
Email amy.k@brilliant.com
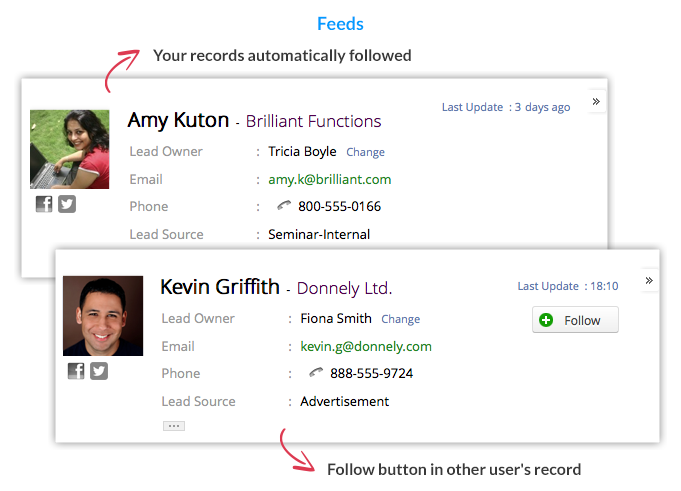click(330, 180)
